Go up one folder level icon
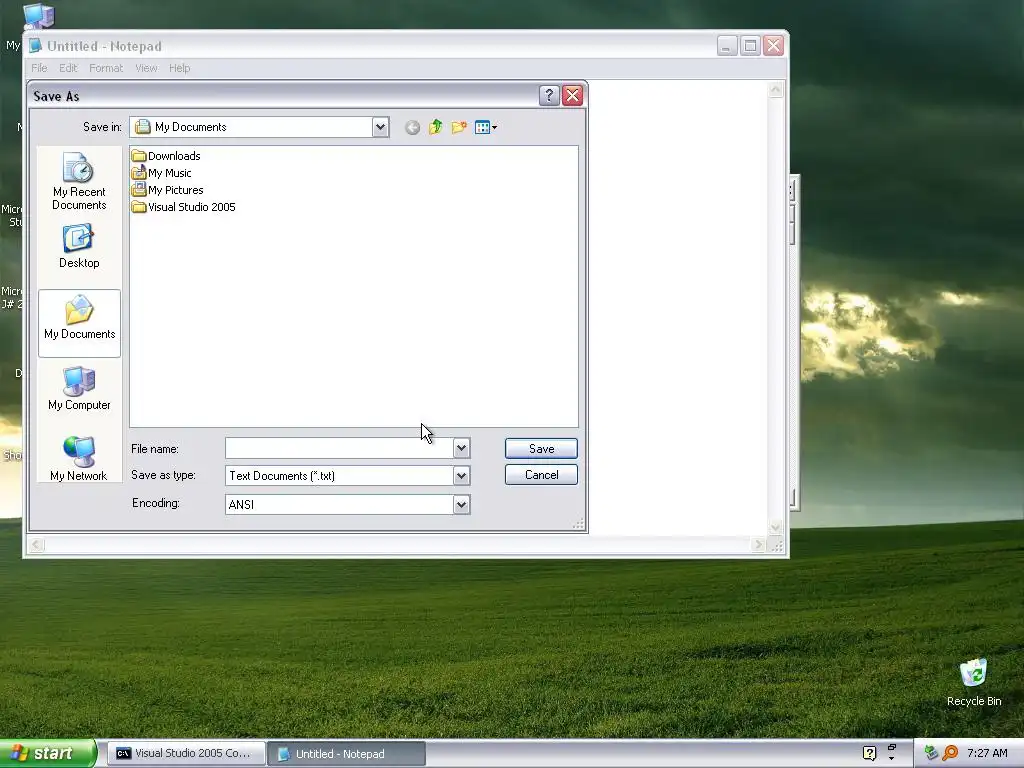Viewport: 1024px width, 768px height. click(x=436, y=127)
